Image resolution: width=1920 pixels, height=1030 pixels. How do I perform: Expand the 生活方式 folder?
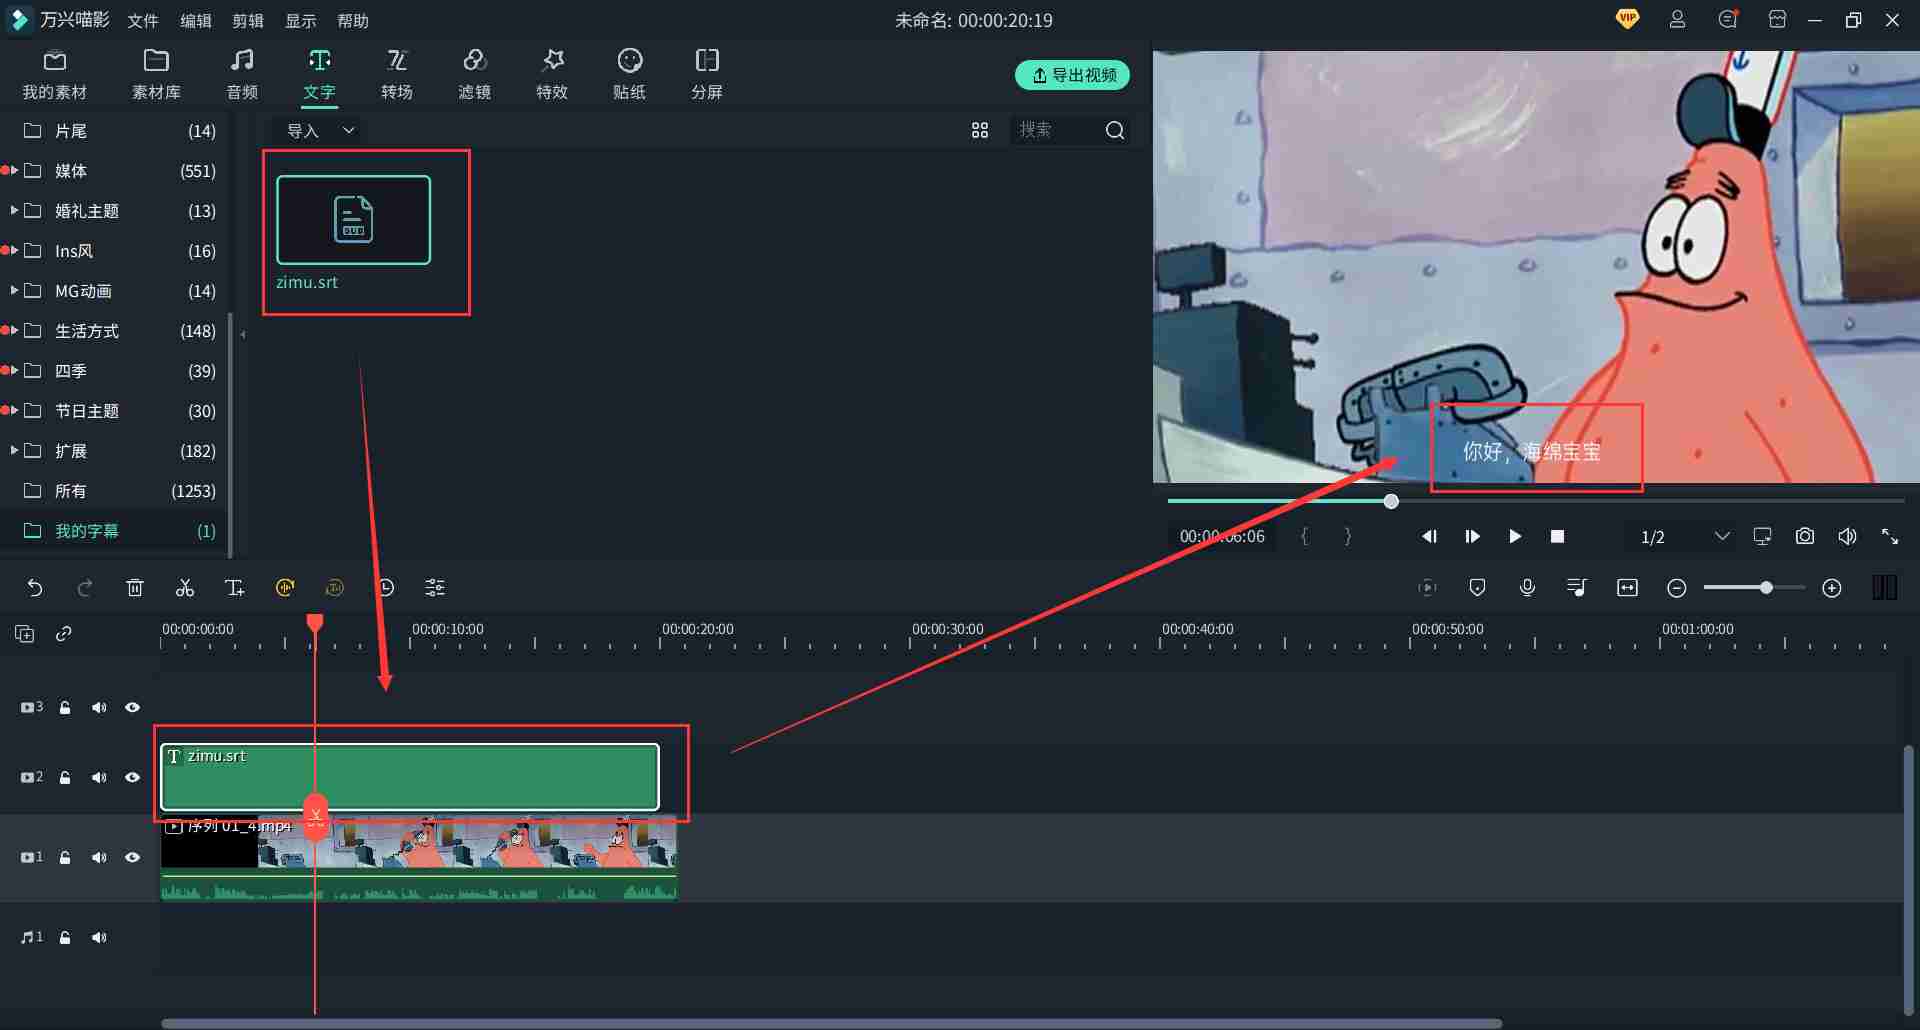coord(14,330)
